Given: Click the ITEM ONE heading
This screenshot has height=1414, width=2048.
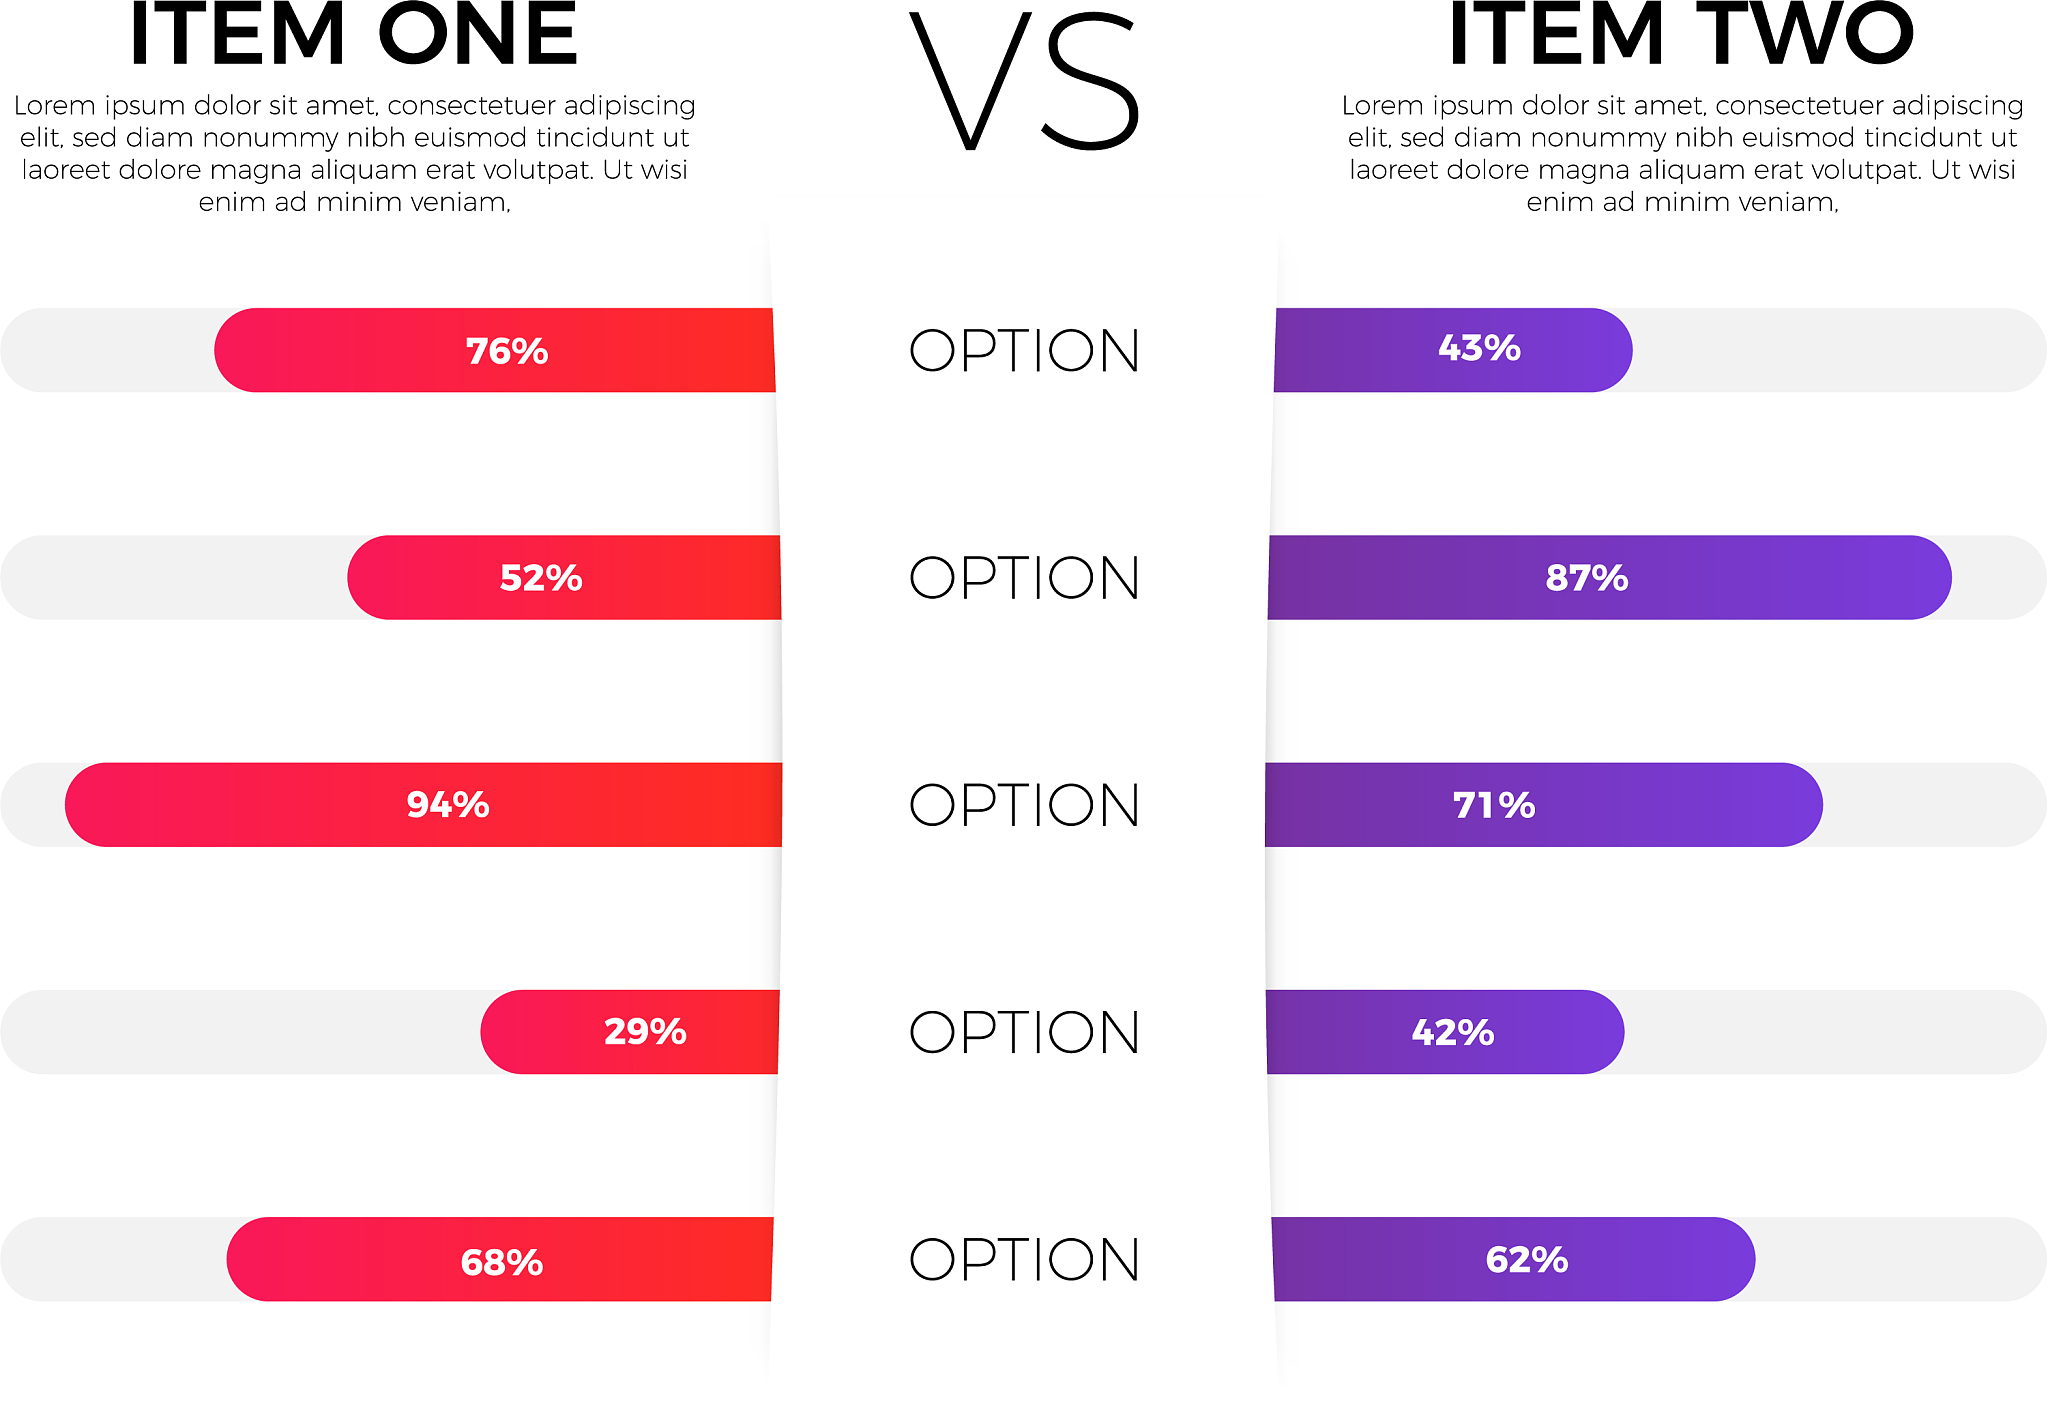Looking at the screenshot, I should pos(353,36).
